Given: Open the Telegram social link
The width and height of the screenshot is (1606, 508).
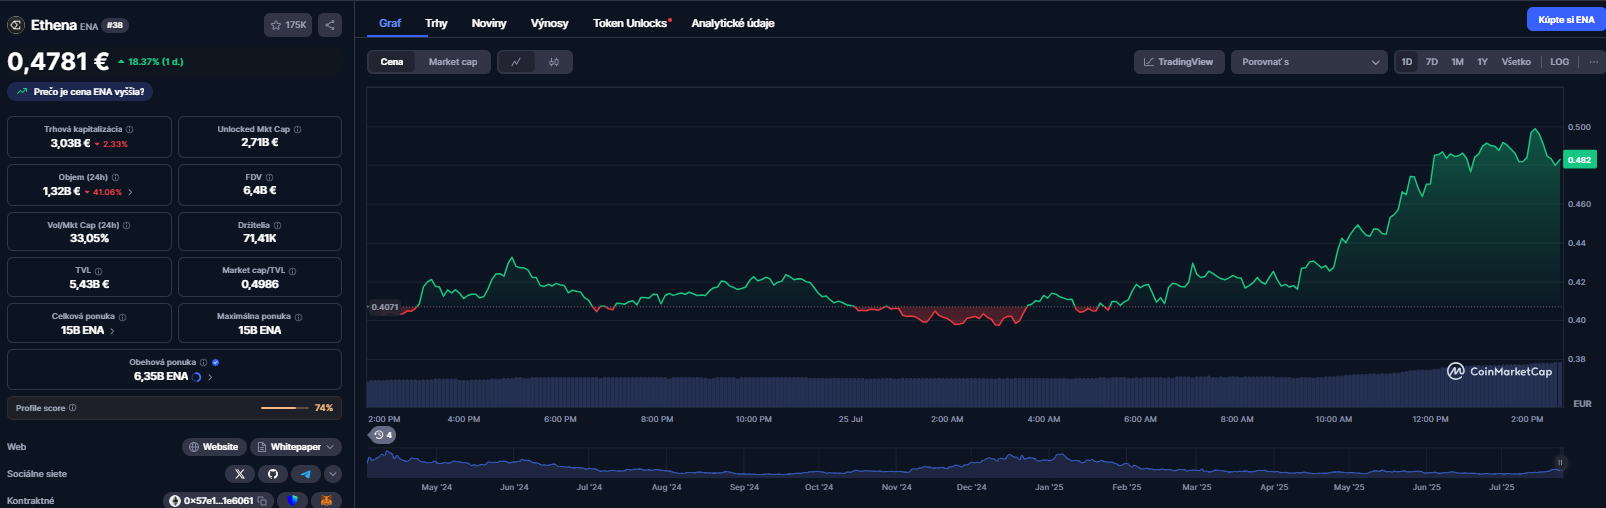Looking at the screenshot, I should coord(305,474).
